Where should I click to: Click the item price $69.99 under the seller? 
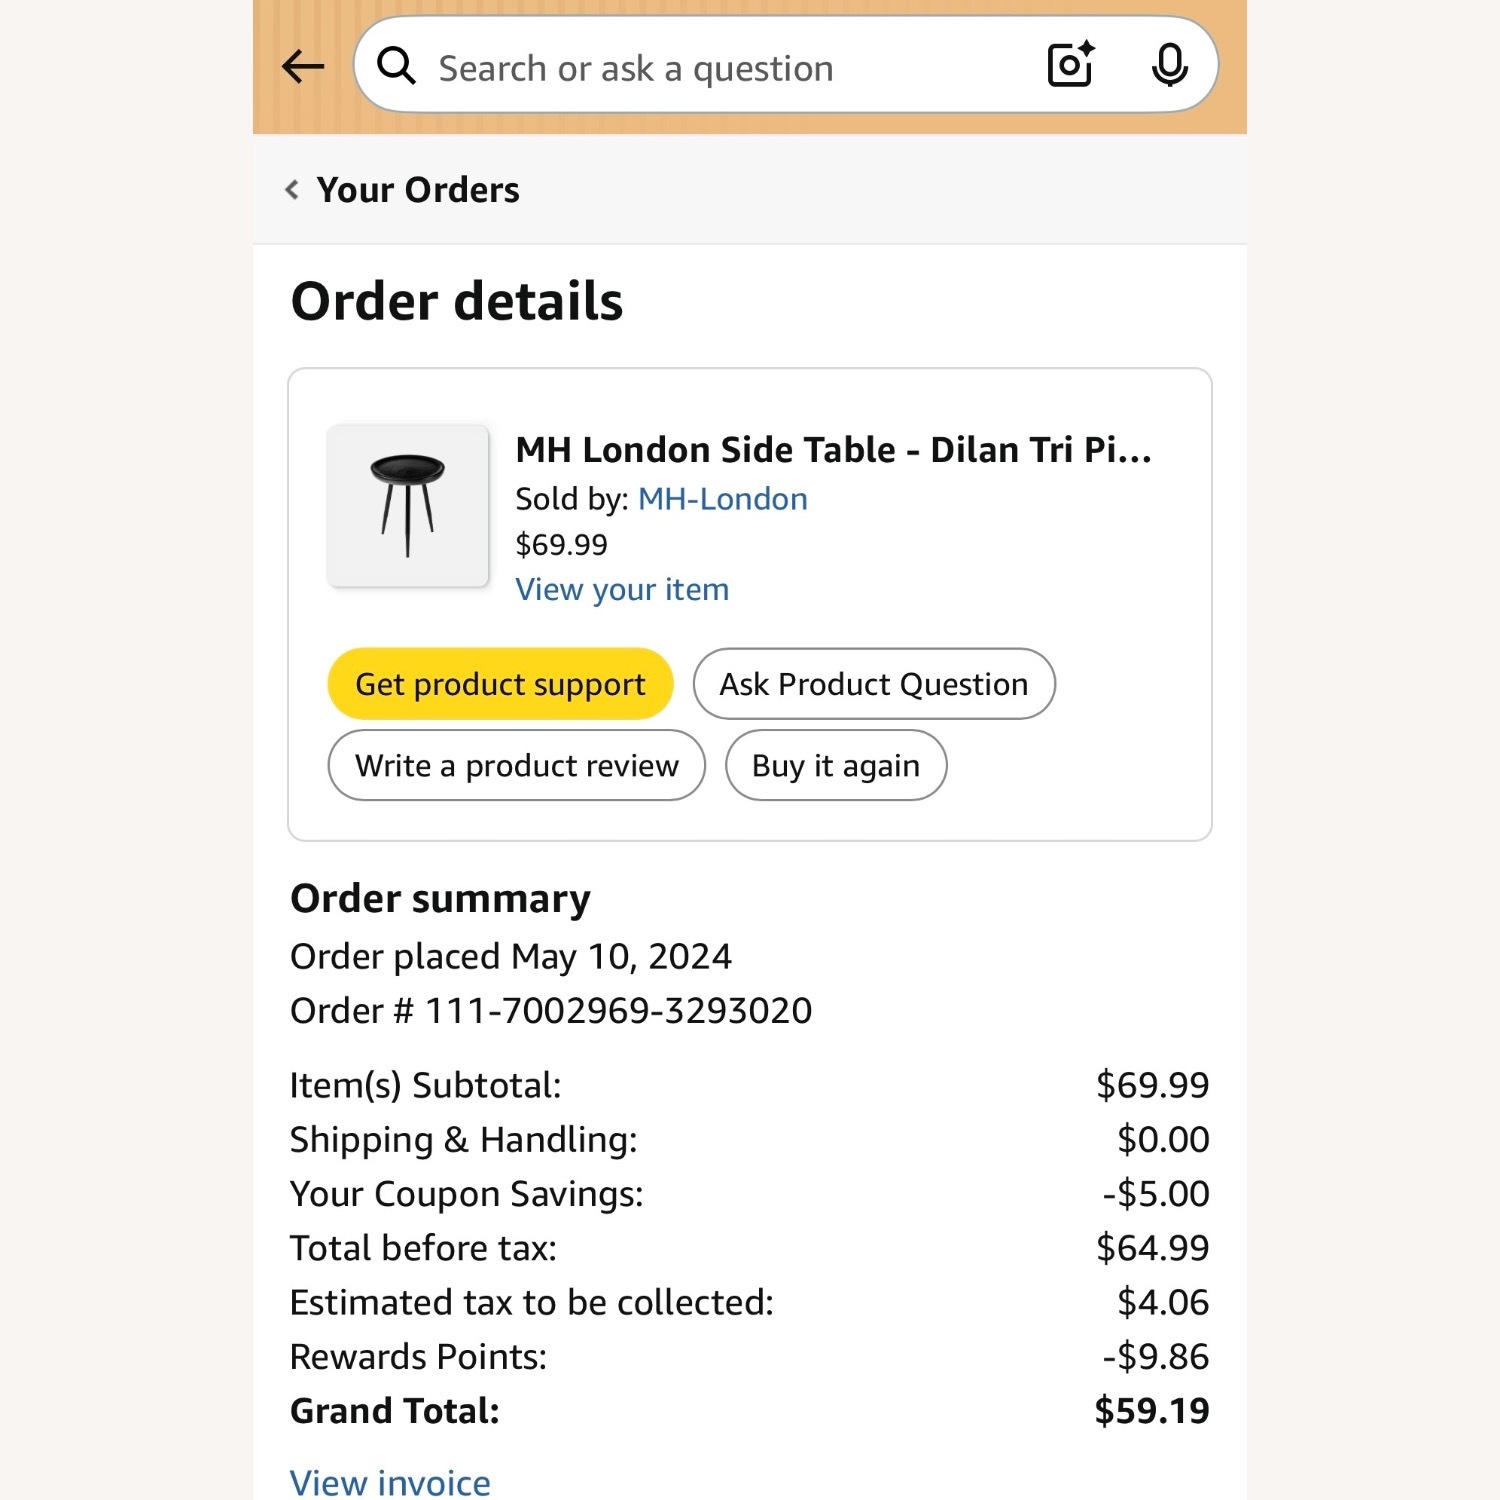561,545
